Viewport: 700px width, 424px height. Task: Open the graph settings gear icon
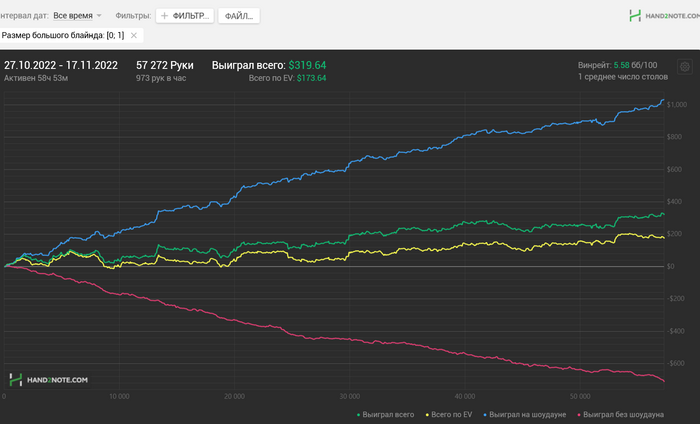coord(685,67)
